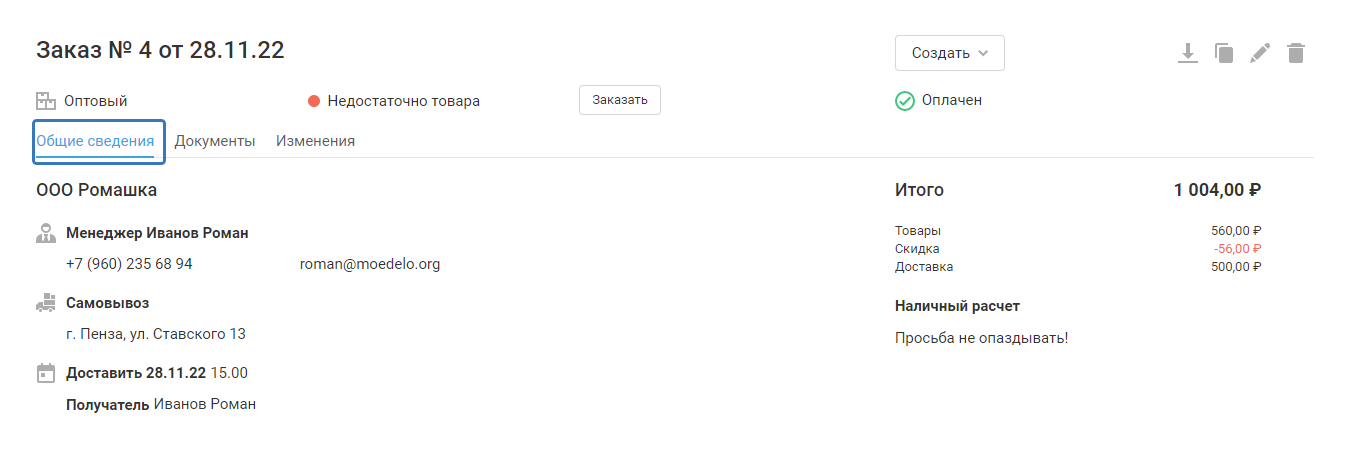Image resolution: width=1346 pixels, height=461 pixels.
Task: Click the phone number +7 (960) 235 68 94
Action: [129, 264]
